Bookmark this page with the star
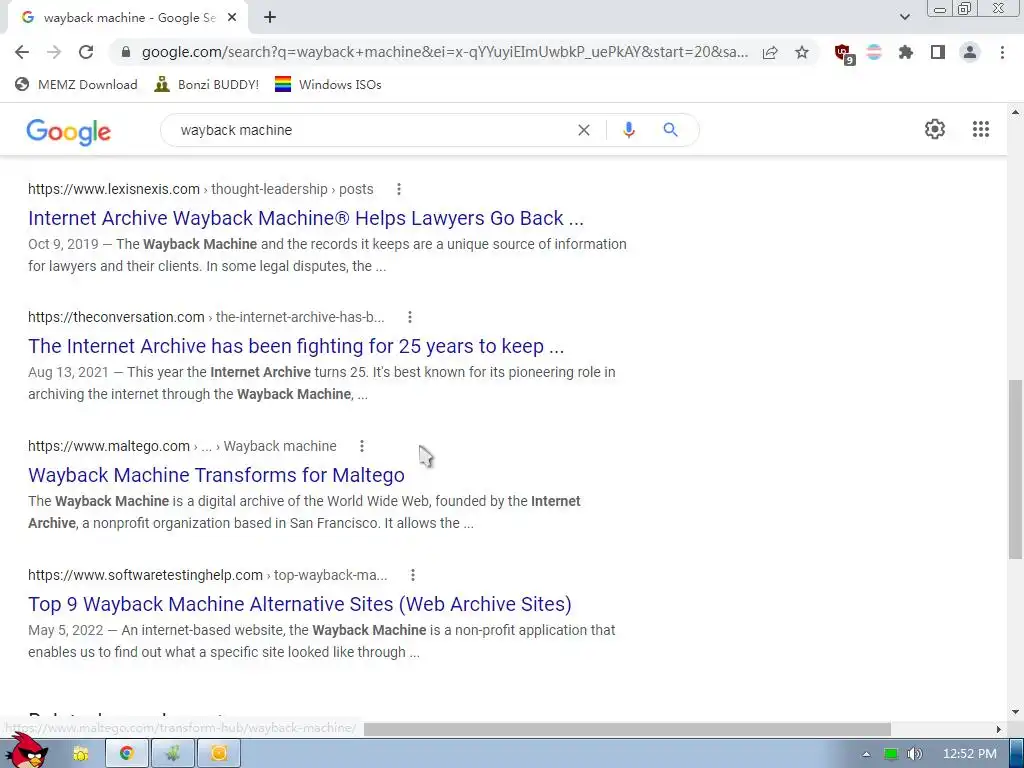This screenshot has width=1024, height=768. [802, 52]
